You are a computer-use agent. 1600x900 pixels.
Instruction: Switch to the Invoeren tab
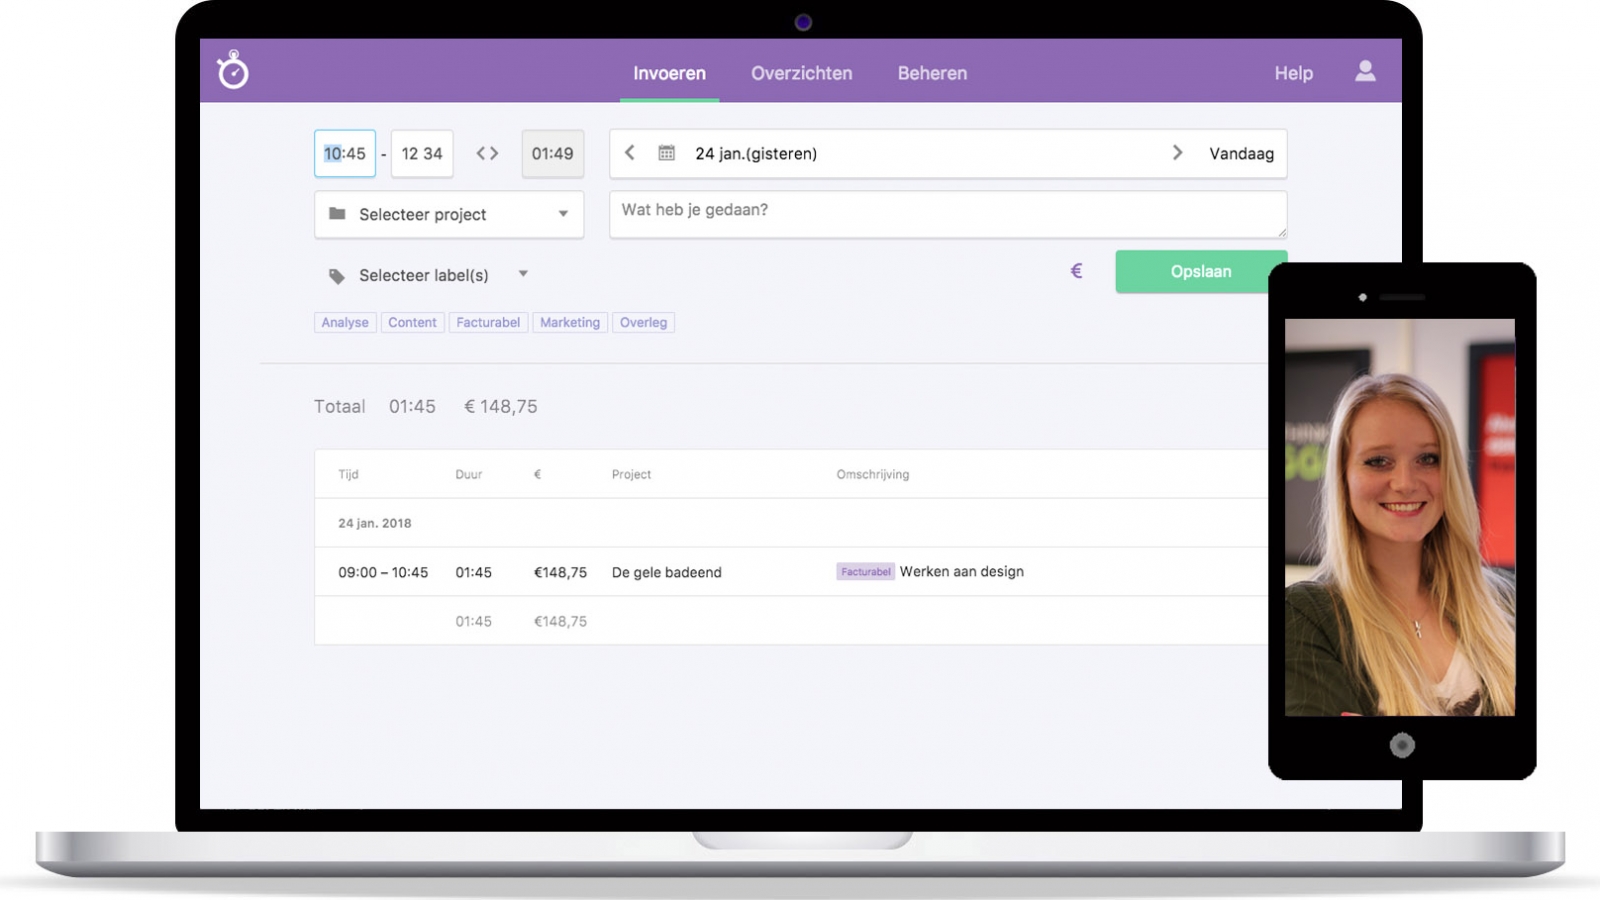coord(669,73)
